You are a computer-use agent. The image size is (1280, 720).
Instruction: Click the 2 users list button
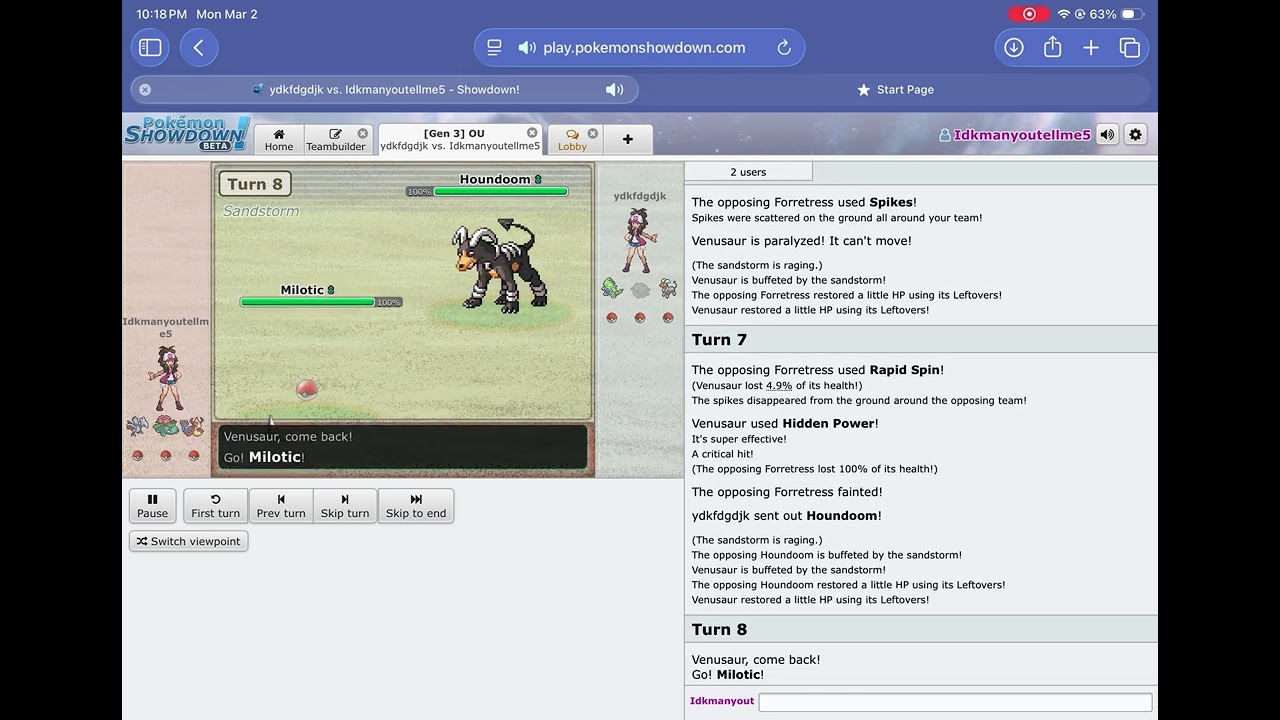(748, 171)
